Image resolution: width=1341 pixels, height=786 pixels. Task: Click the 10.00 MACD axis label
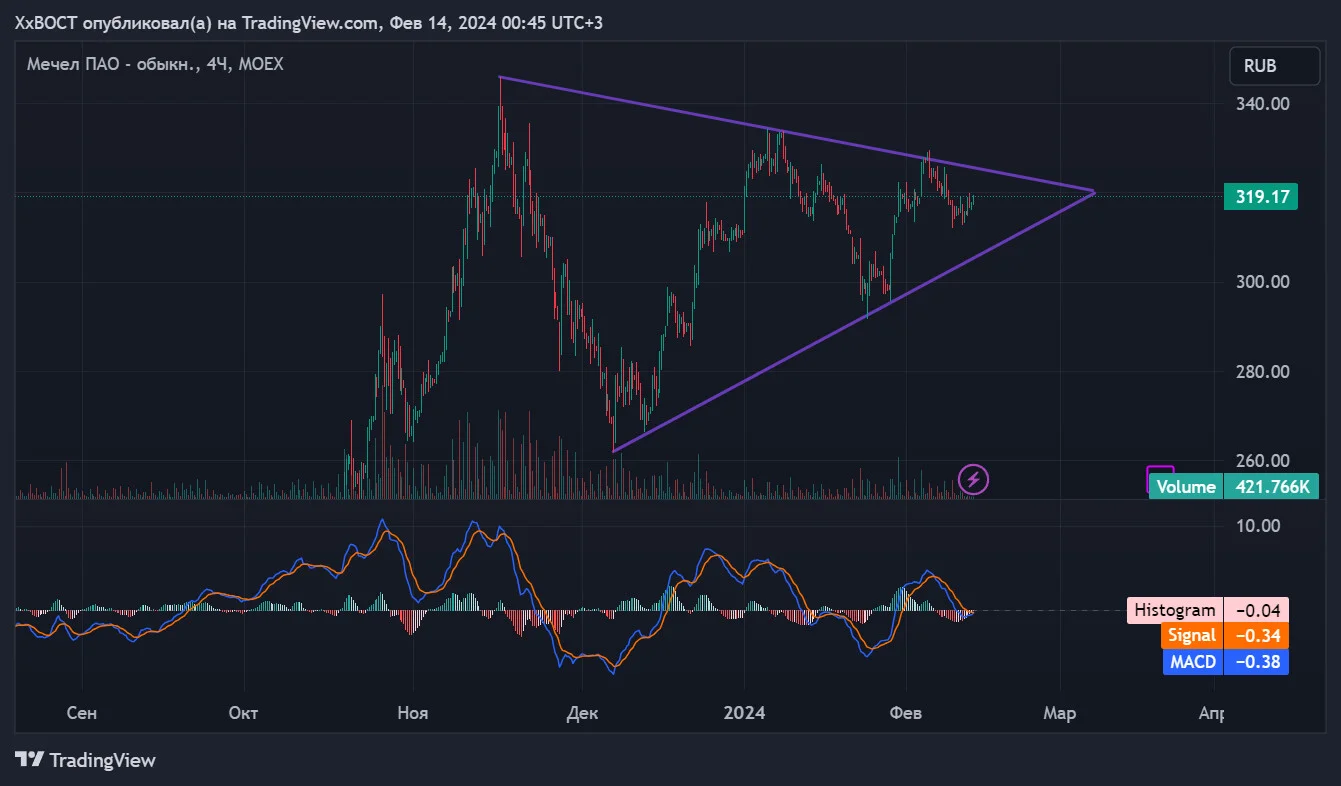coord(1258,525)
